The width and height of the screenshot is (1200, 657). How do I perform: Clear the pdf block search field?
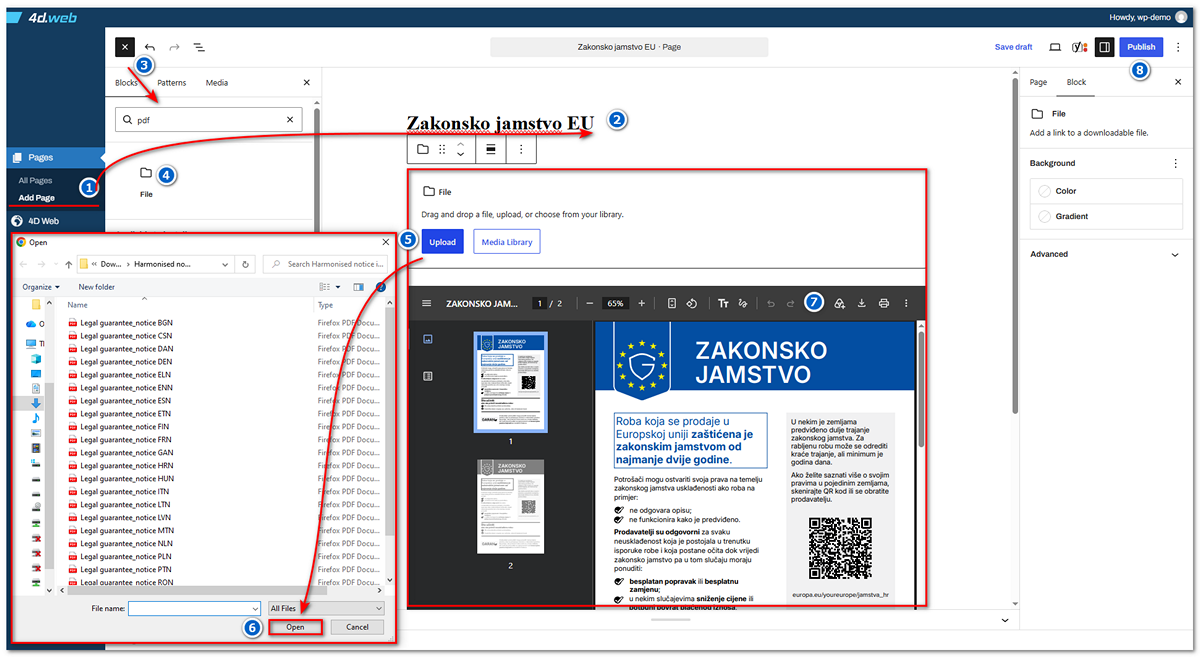click(x=291, y=120)
